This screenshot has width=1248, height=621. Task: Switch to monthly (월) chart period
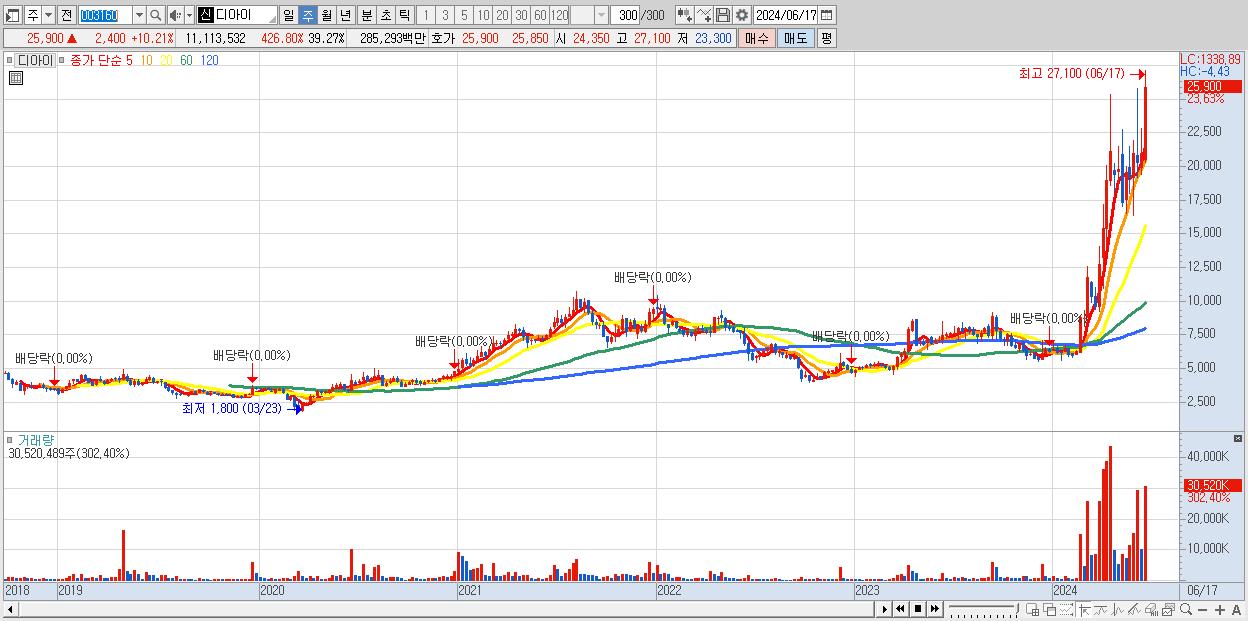tap(326, 15)
